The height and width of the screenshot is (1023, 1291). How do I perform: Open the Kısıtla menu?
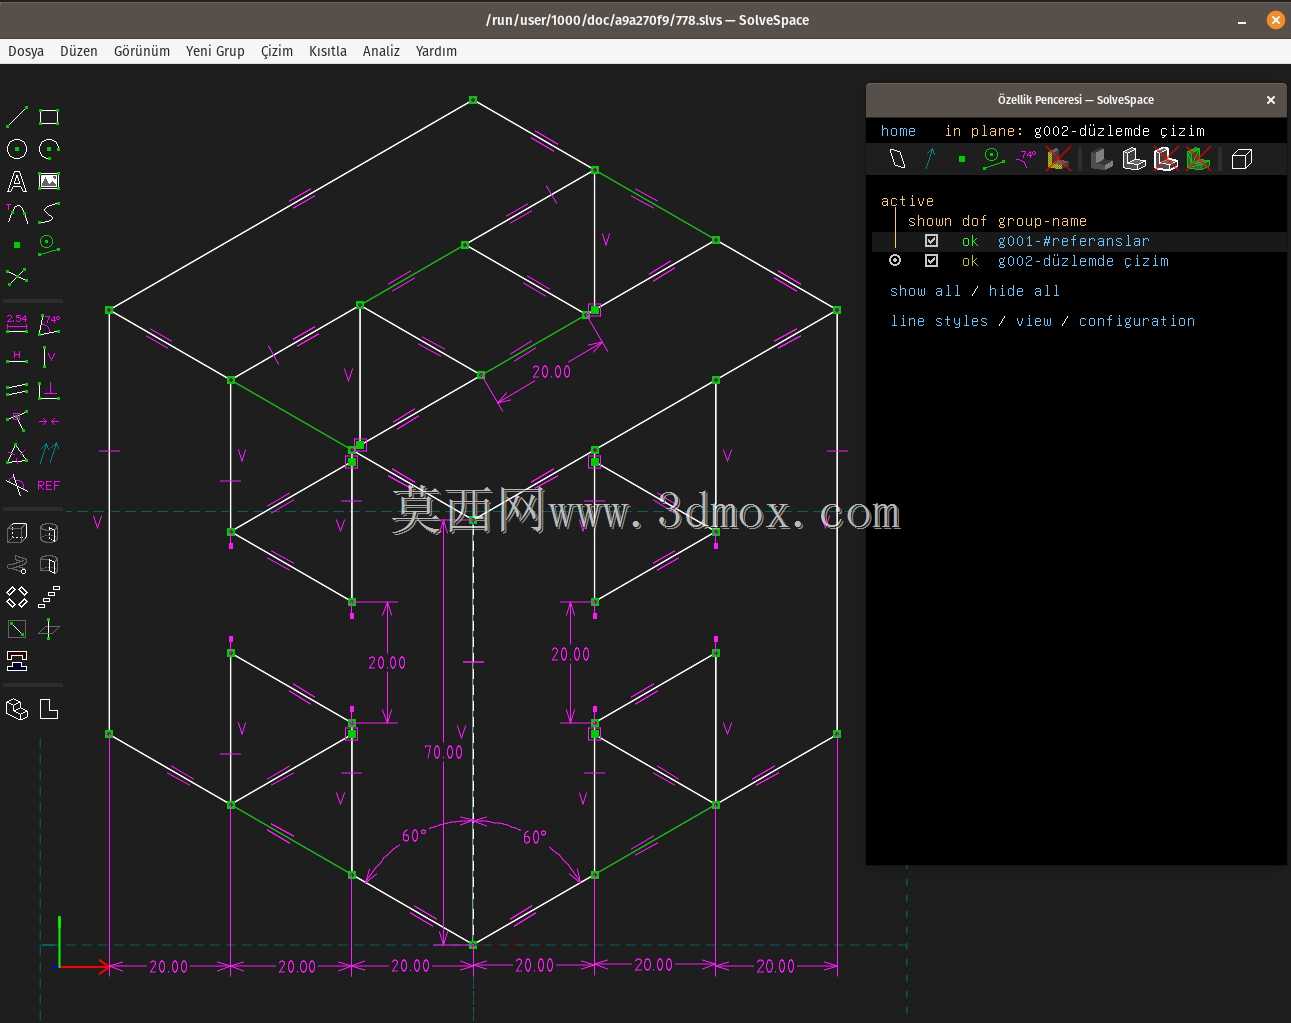click(x=328, y=51)
